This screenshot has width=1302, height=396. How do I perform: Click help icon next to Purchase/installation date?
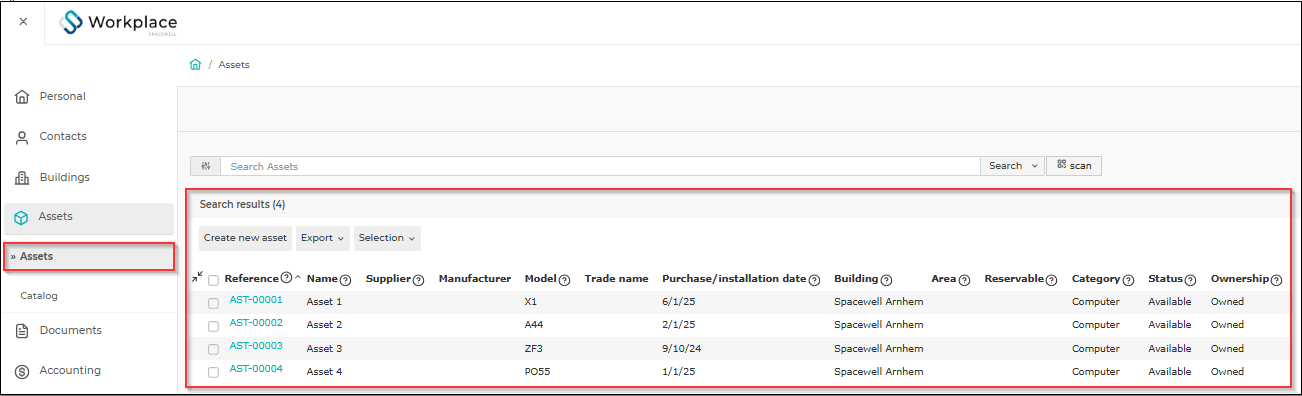[x=814, y=280]
